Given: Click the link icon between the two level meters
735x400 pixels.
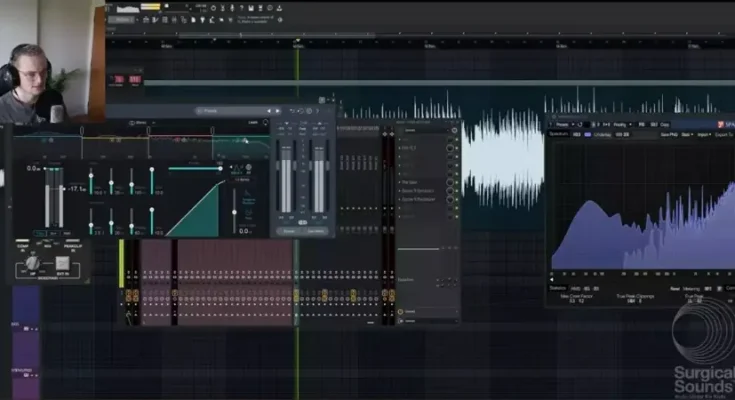Looking at the screenshot, I should 302,222.
